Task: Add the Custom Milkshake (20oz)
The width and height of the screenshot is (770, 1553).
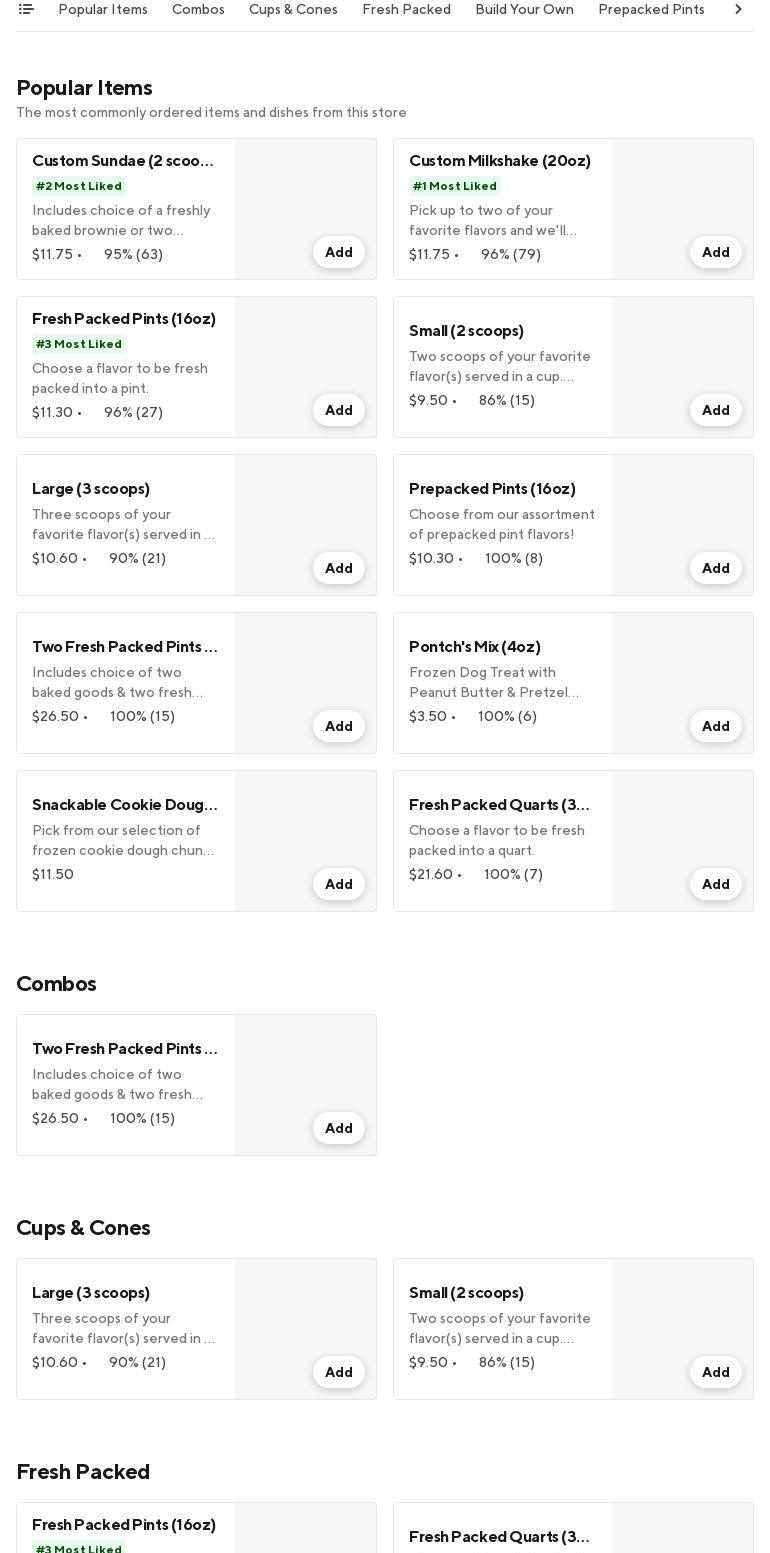Action: coord(716,253)
